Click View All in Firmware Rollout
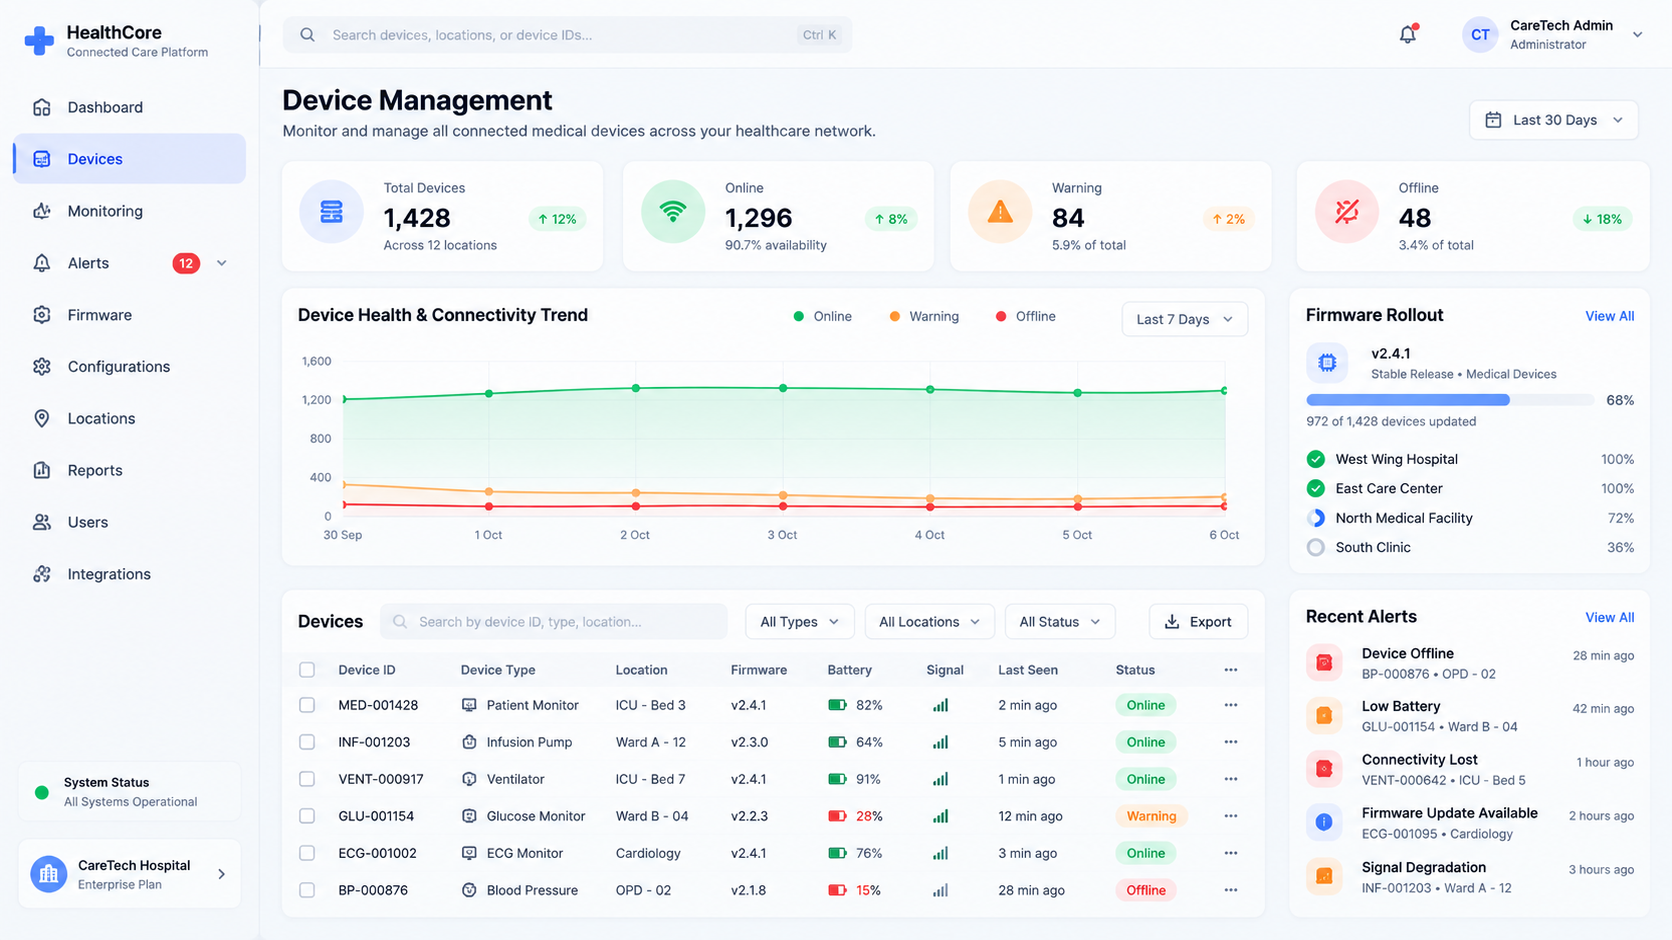The width and height of the screenshot is (1672, 940). click(x=1609, y=316)
